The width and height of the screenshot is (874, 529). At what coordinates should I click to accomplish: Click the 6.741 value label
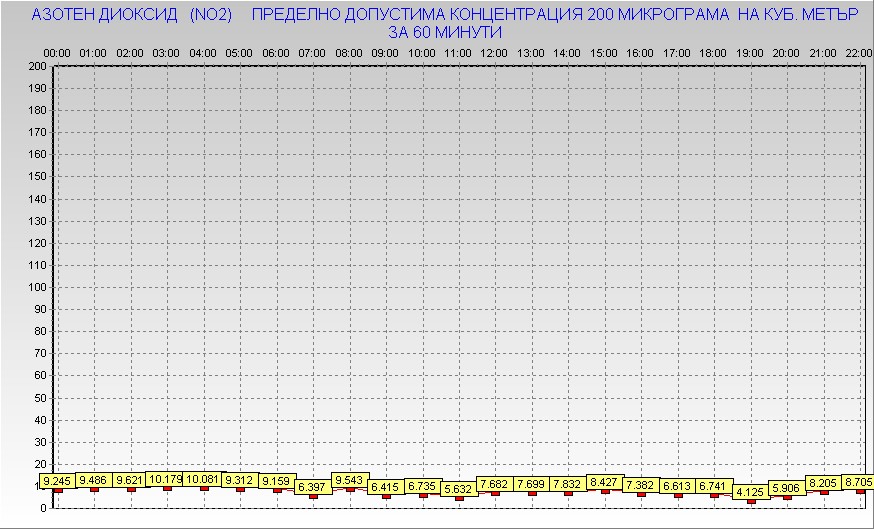click(714, 486)
